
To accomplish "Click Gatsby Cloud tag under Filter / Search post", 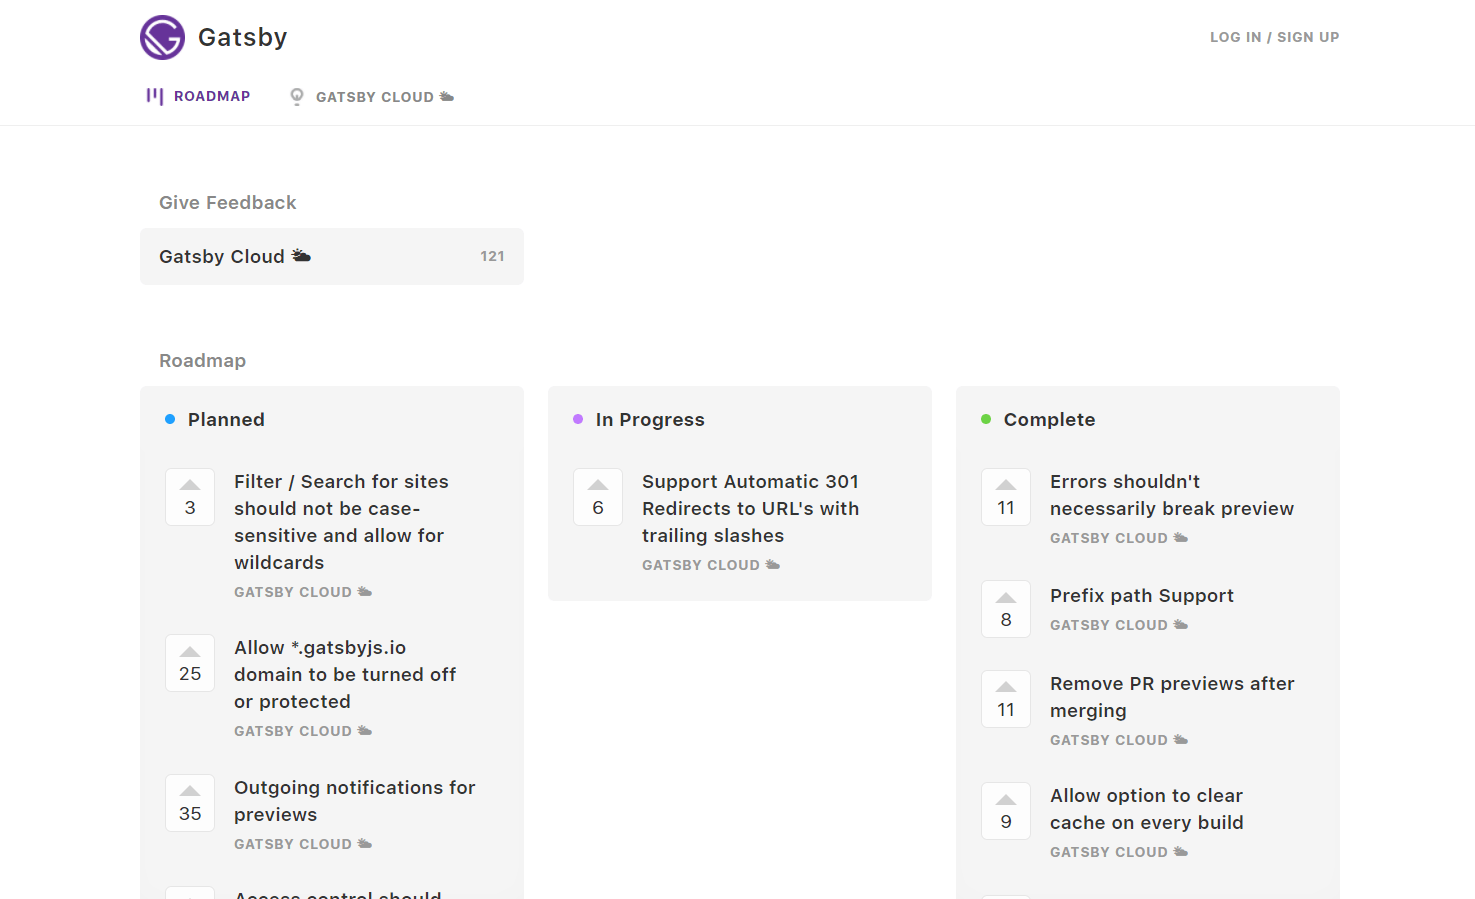I will [303, 592].
